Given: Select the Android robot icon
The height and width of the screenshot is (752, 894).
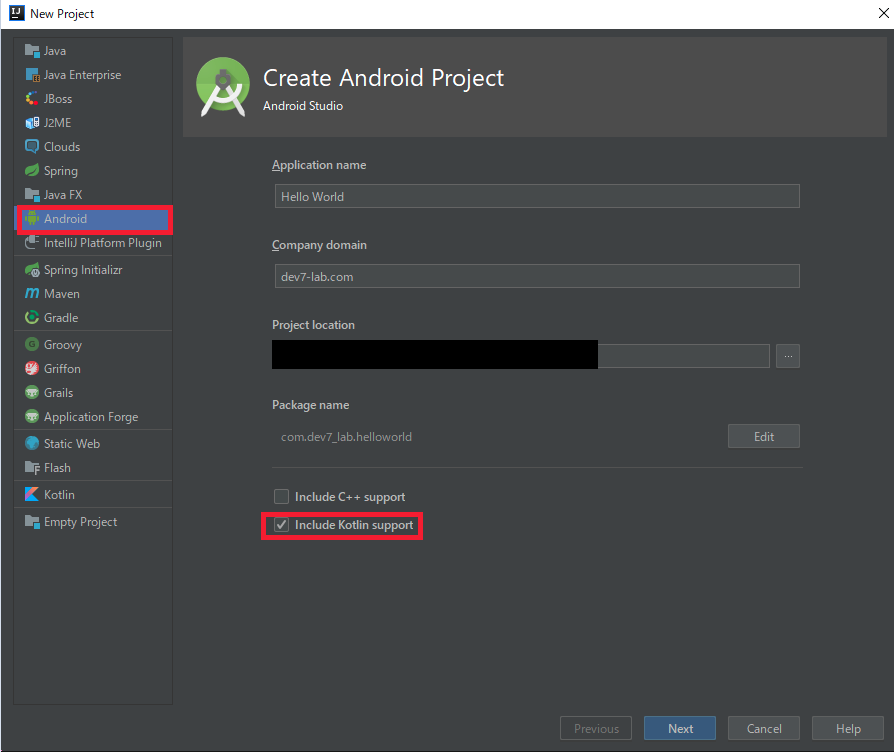Looking at the screenshot, I should tap(32, 219).
